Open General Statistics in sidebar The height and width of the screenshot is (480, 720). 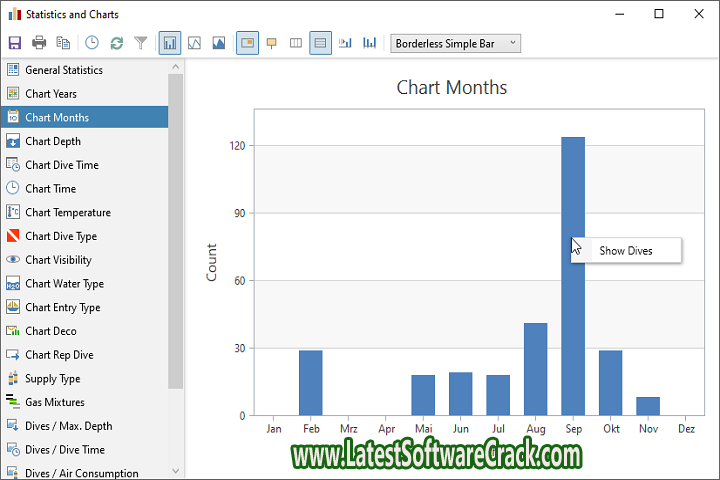pos(64,70)
